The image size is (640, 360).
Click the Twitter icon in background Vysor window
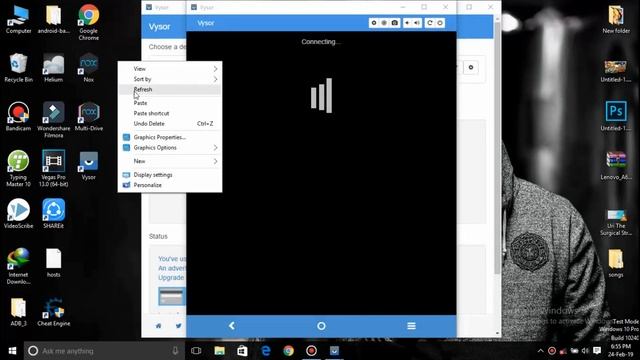click(178, 326)
